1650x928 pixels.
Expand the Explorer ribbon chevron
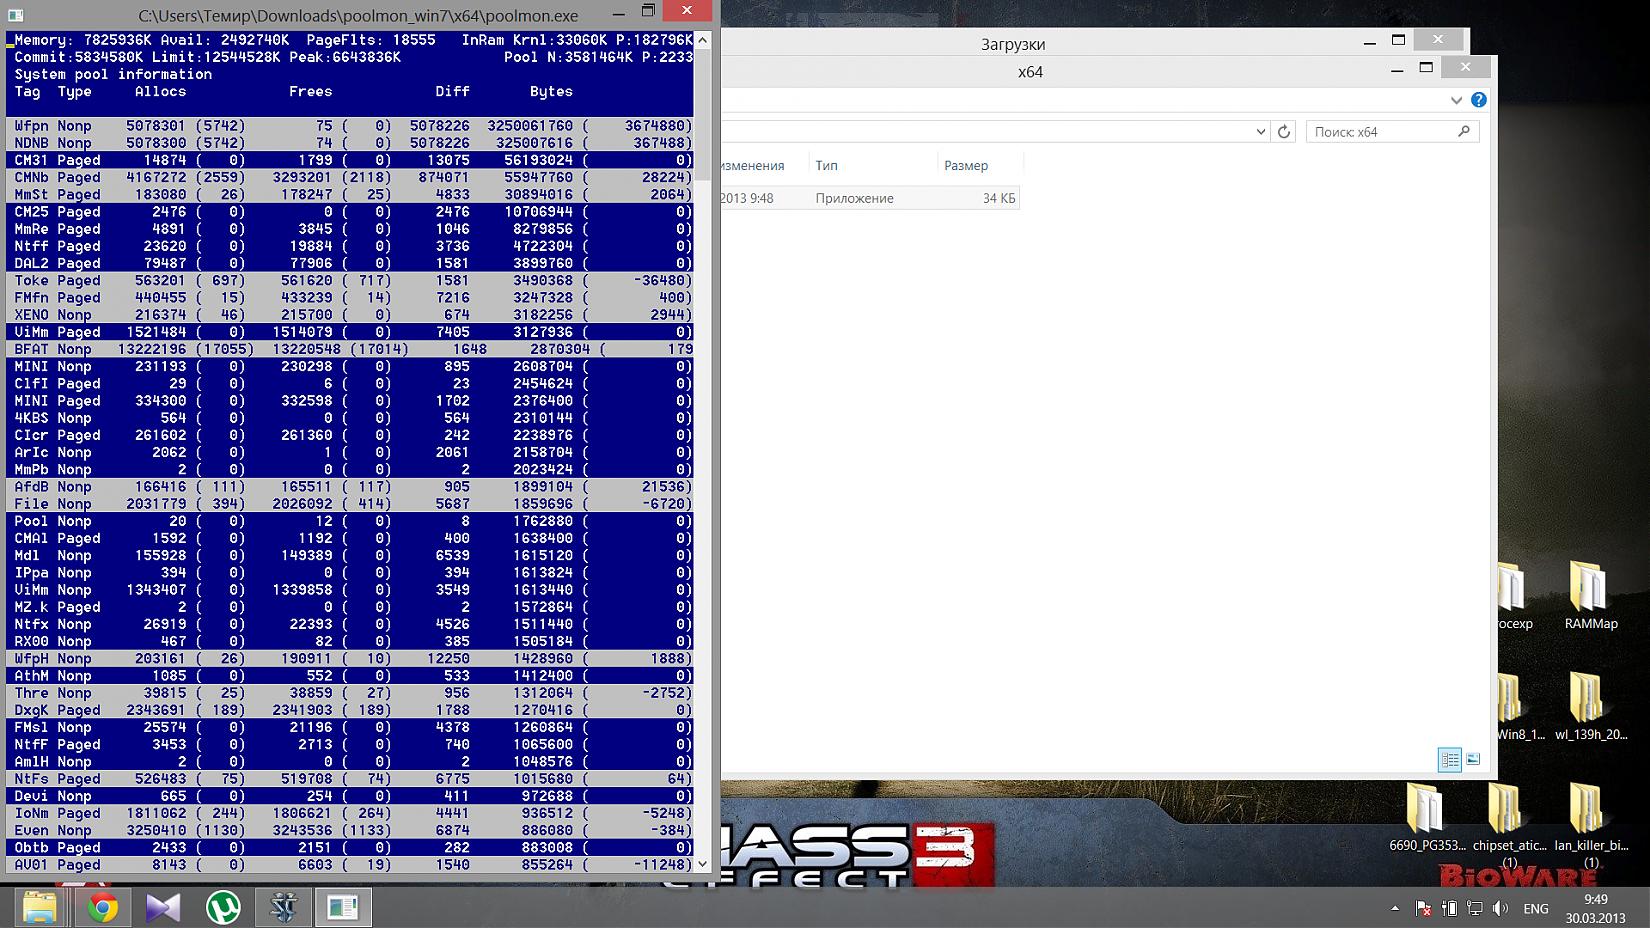[x=1456, y=100]
